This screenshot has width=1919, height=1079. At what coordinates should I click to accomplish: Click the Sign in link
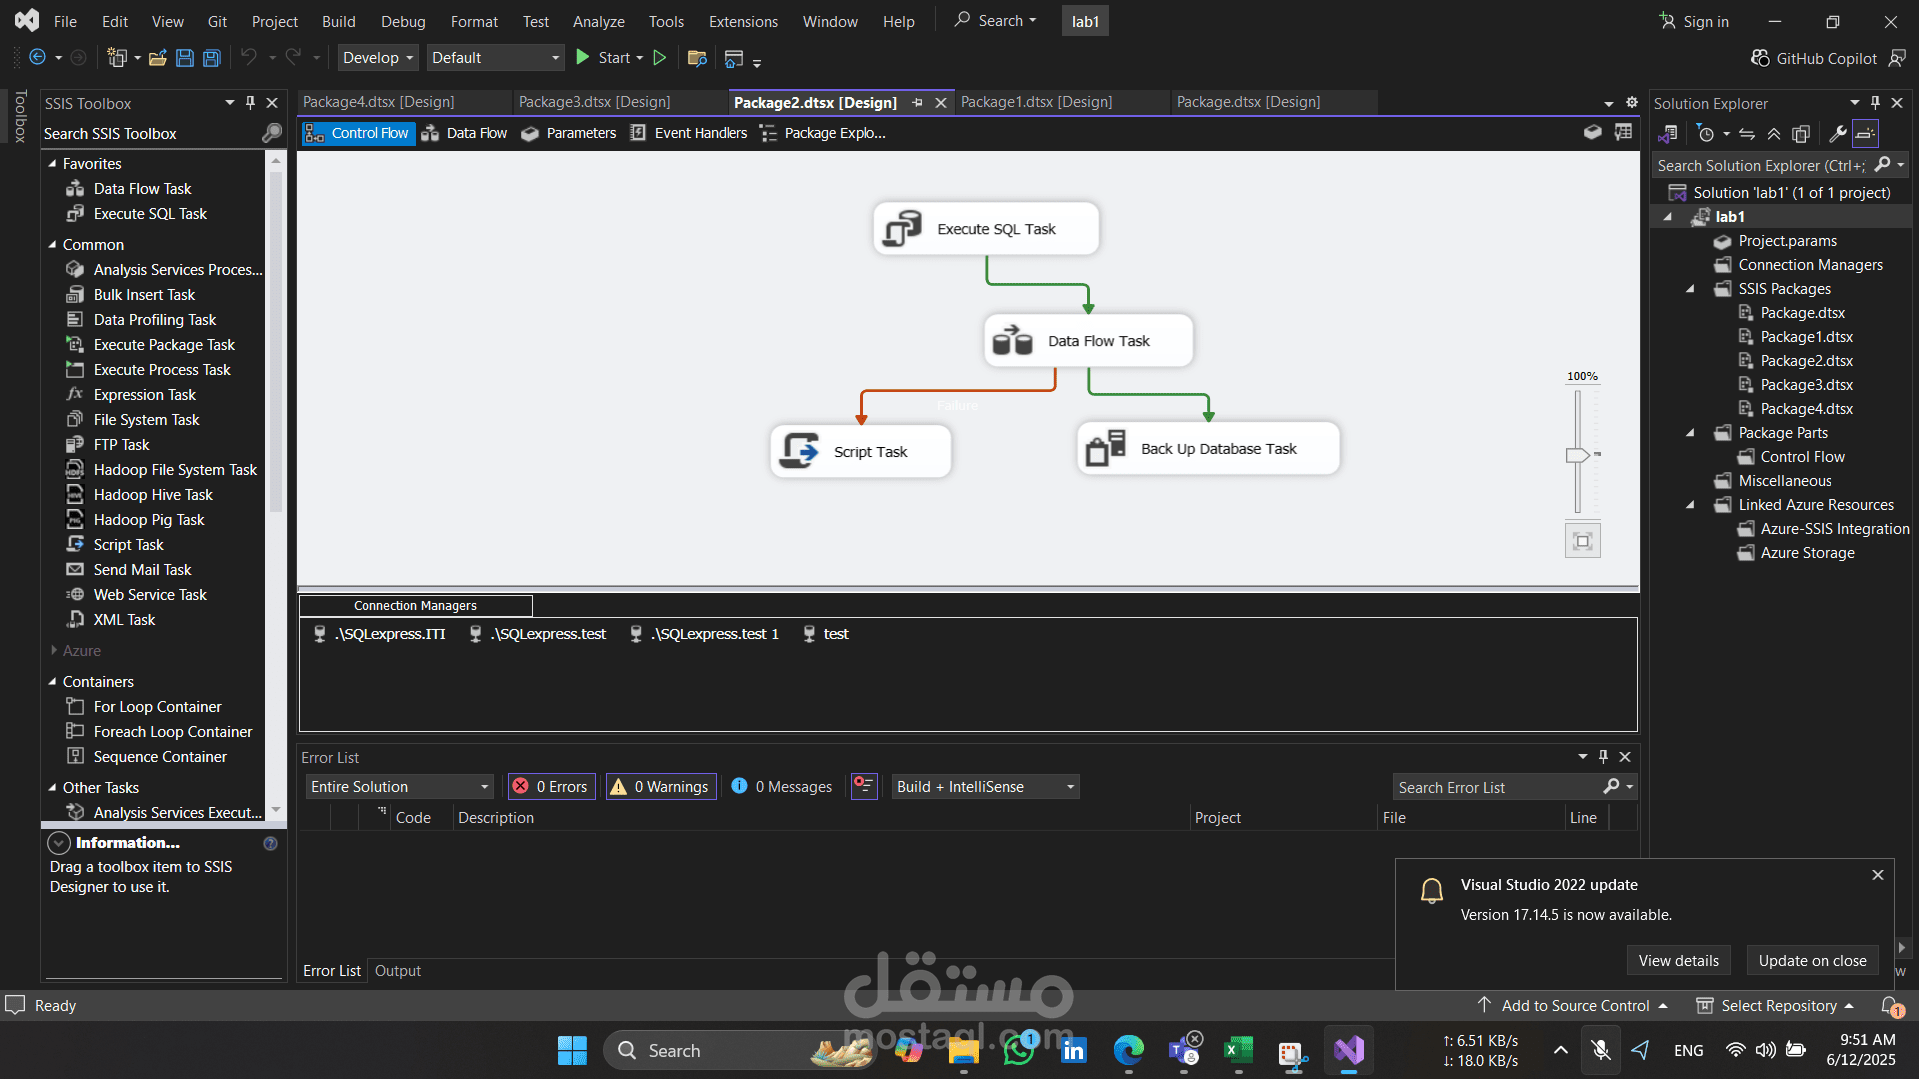click(x=1695, y=21)
